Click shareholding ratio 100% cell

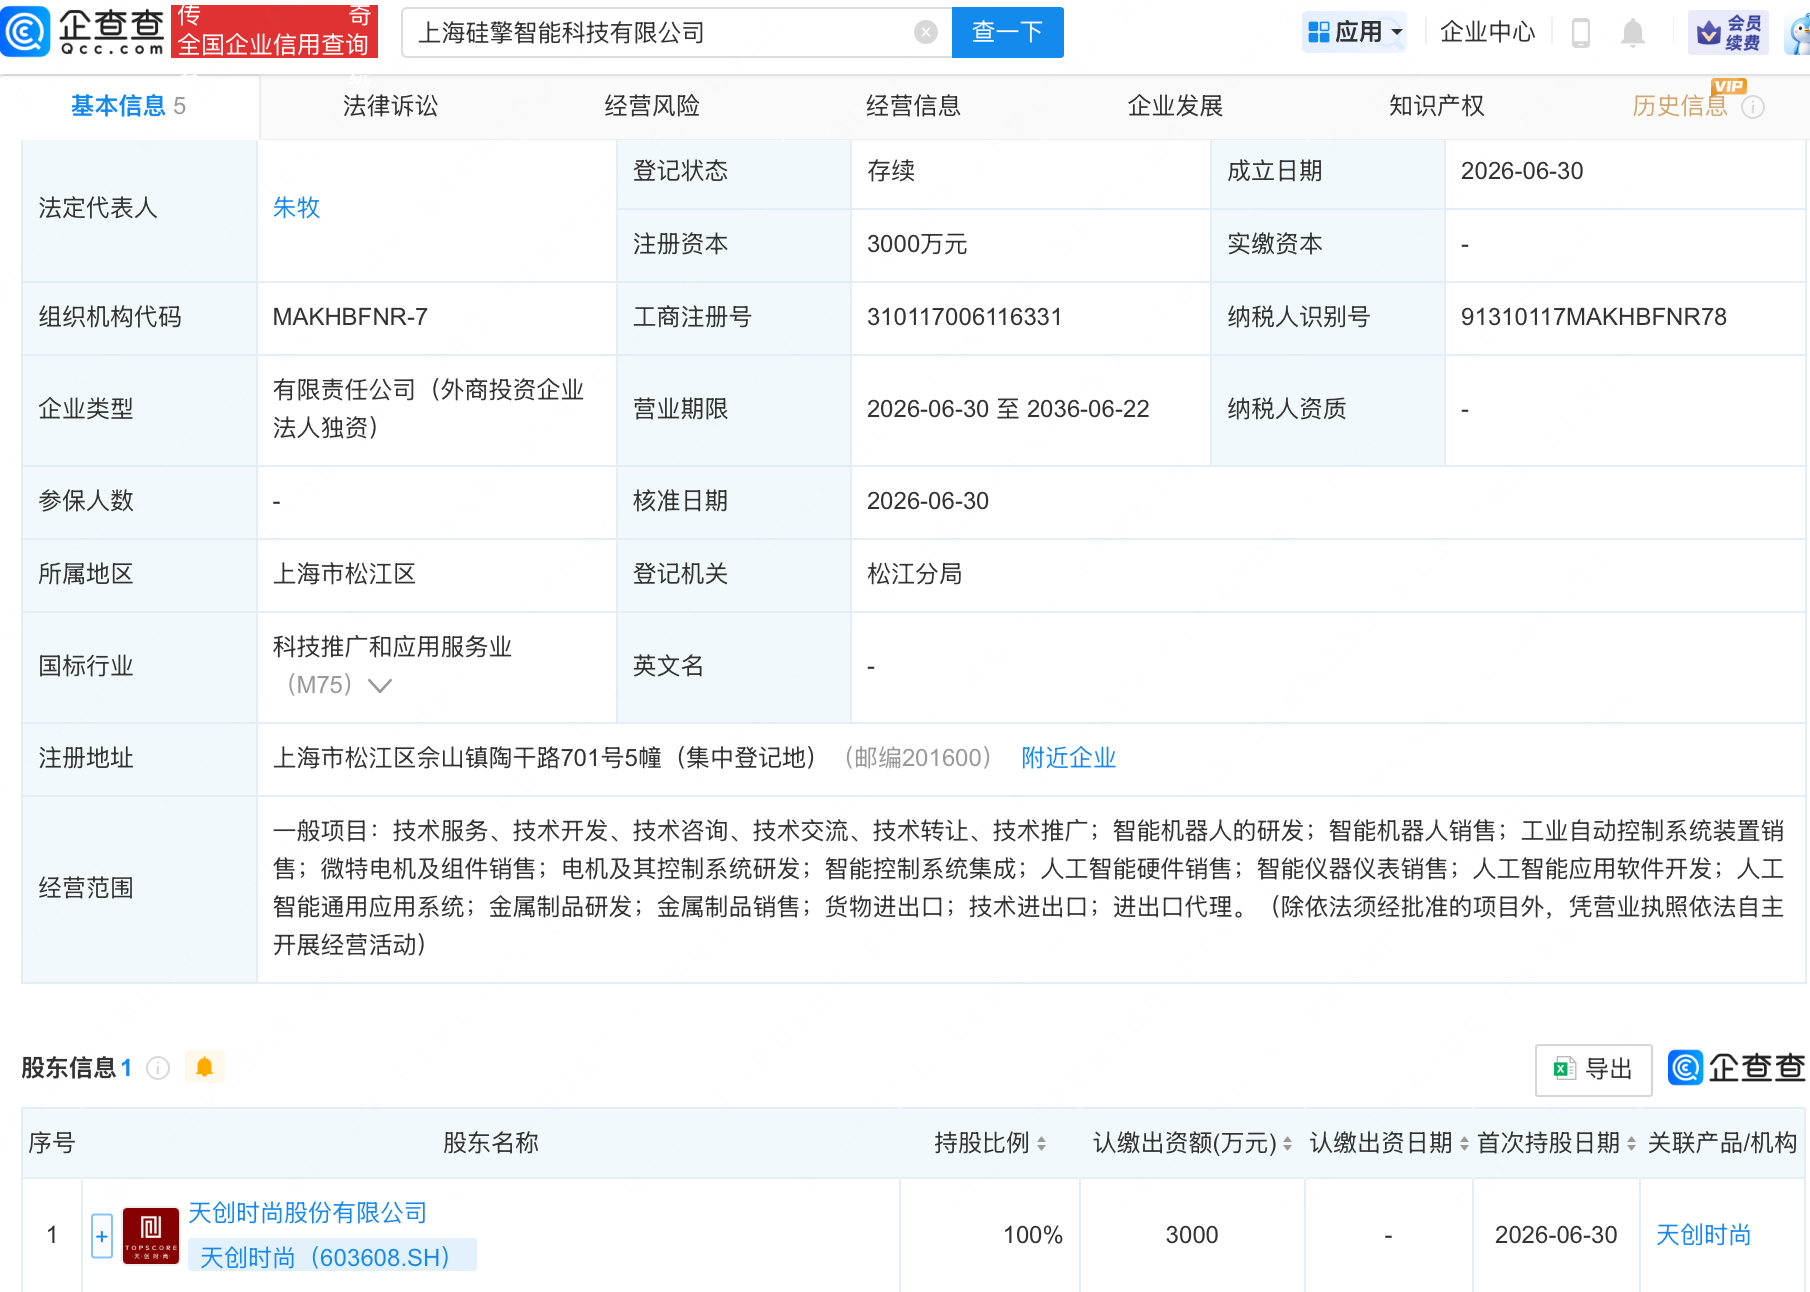1033,1235
